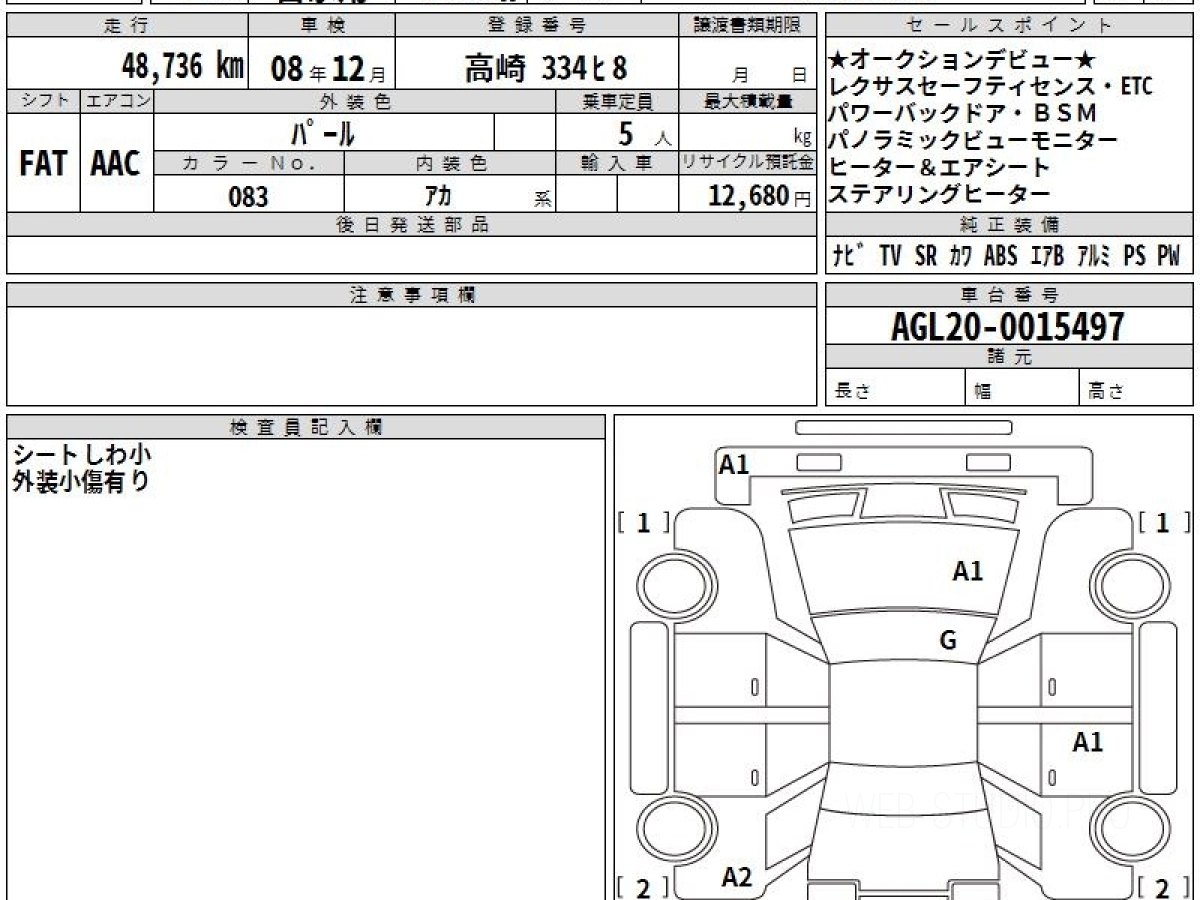The image size is (1200, 900).
Task: Select the mileage value 48,736 km
Action: pyautogui.click(x=183, y=67)
